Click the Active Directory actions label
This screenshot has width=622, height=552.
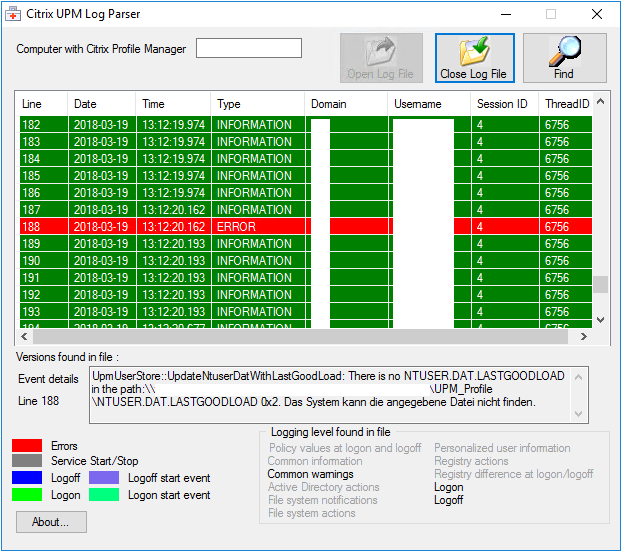pyautogui.click(x=324, y=487)
